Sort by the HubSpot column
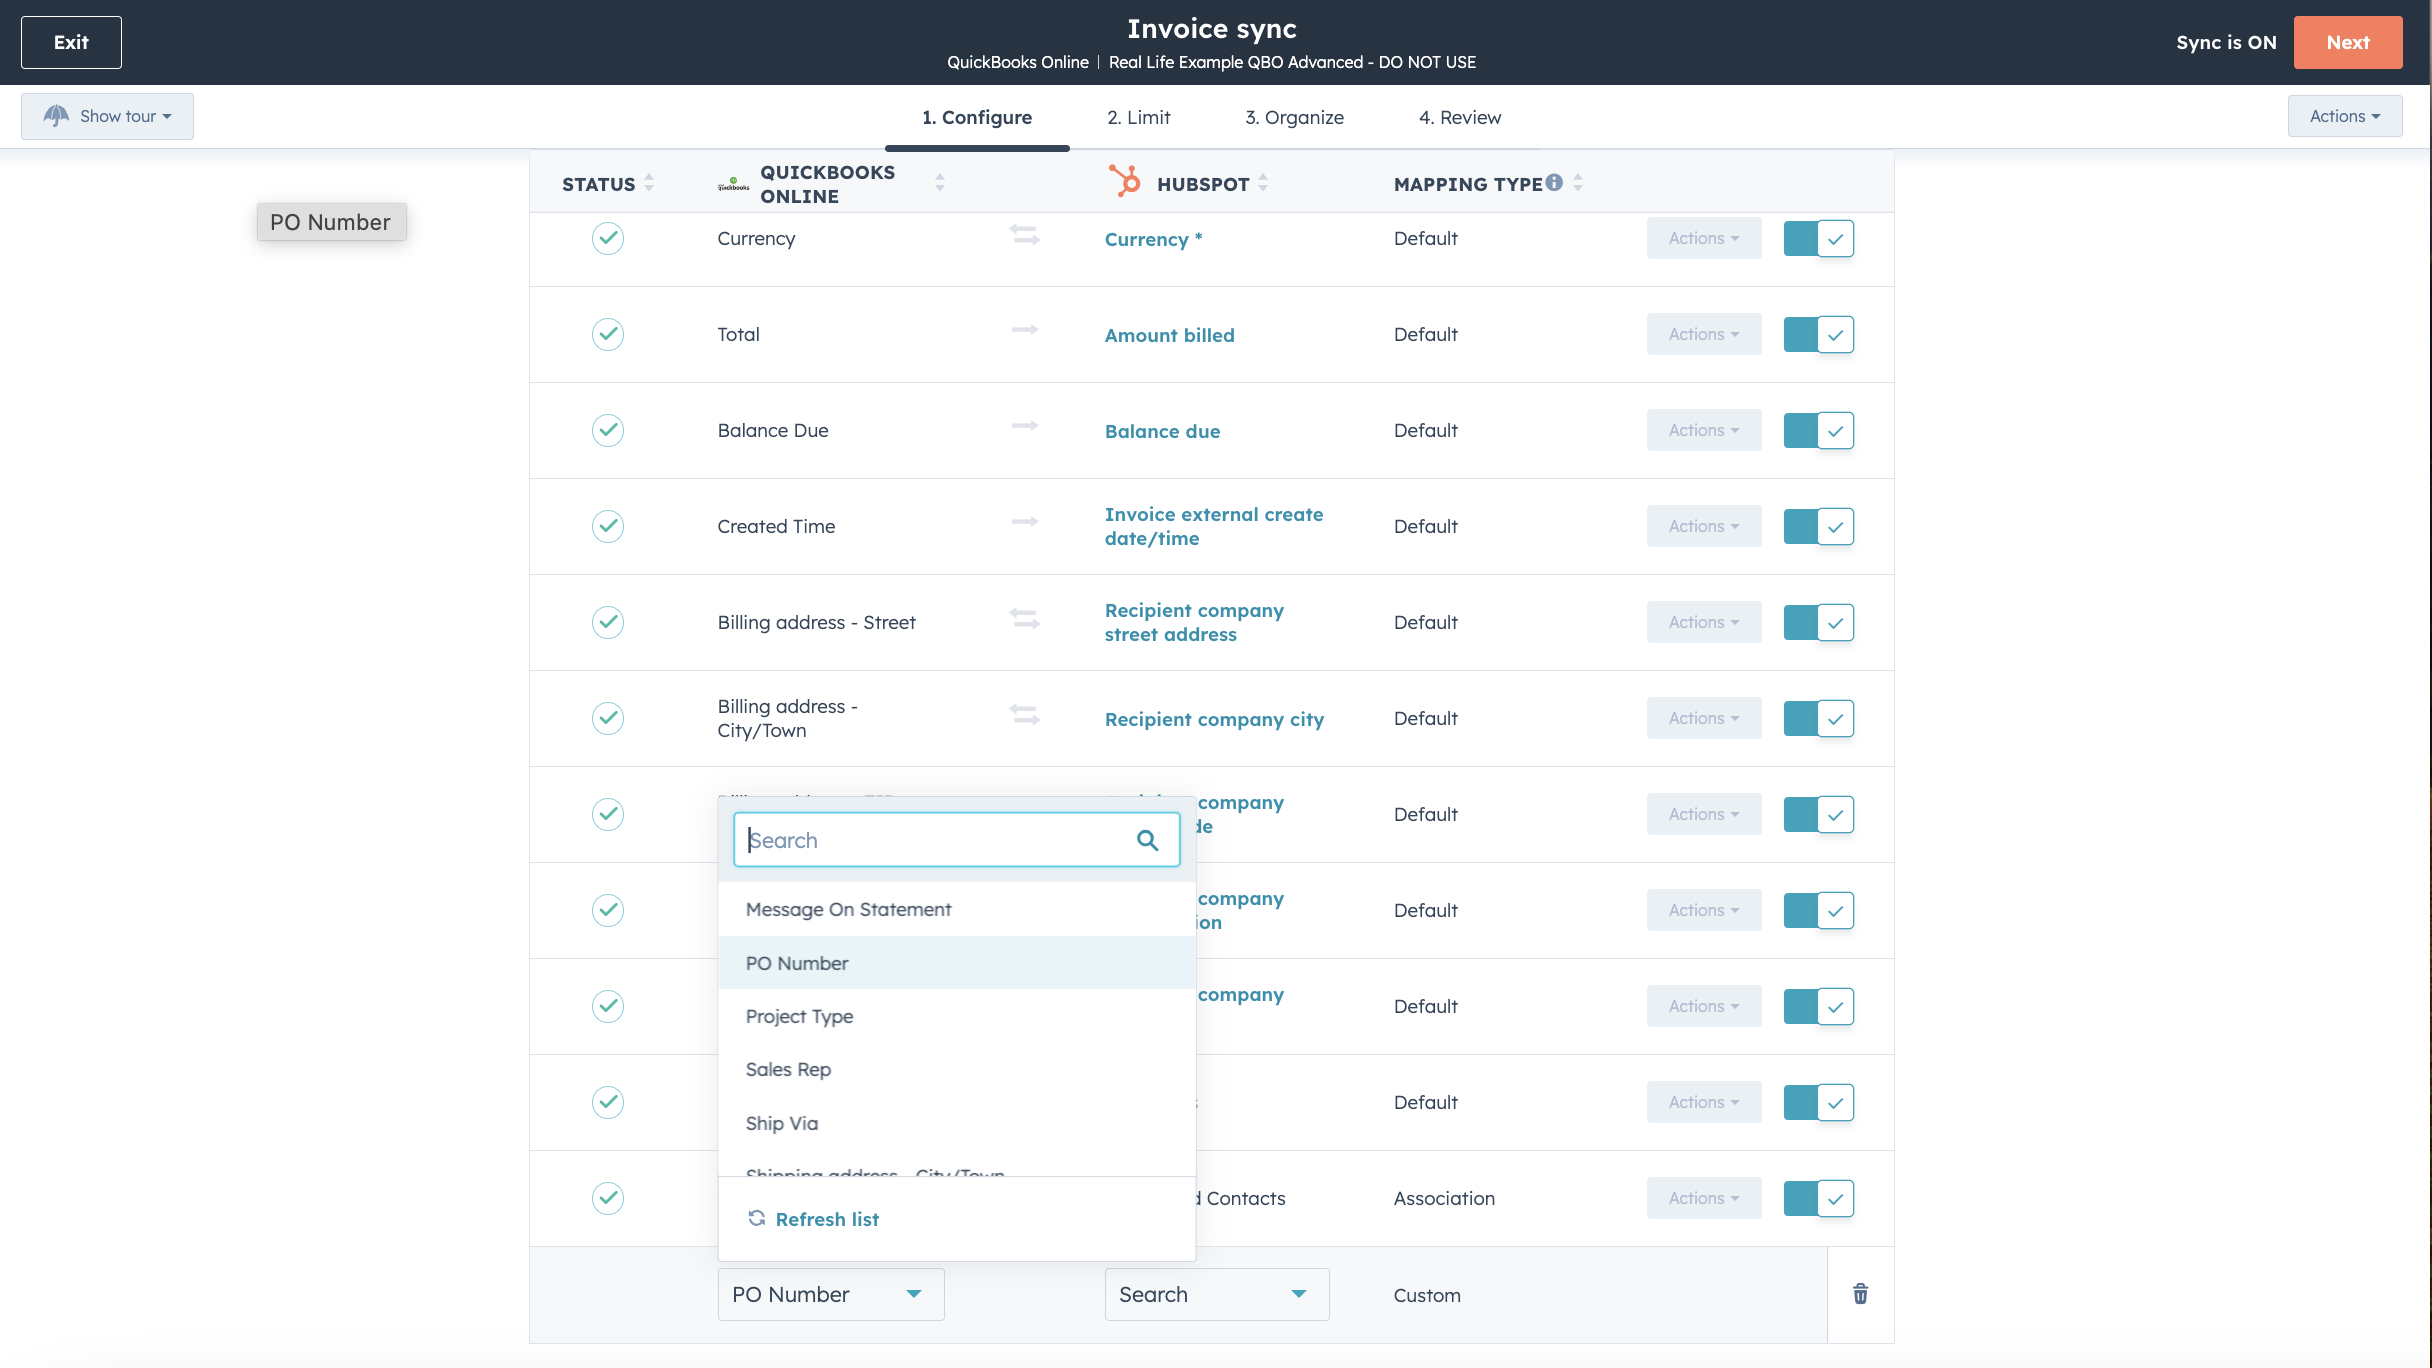This screenshot has width=2432, height=1368. click(x=1263, y=183)
